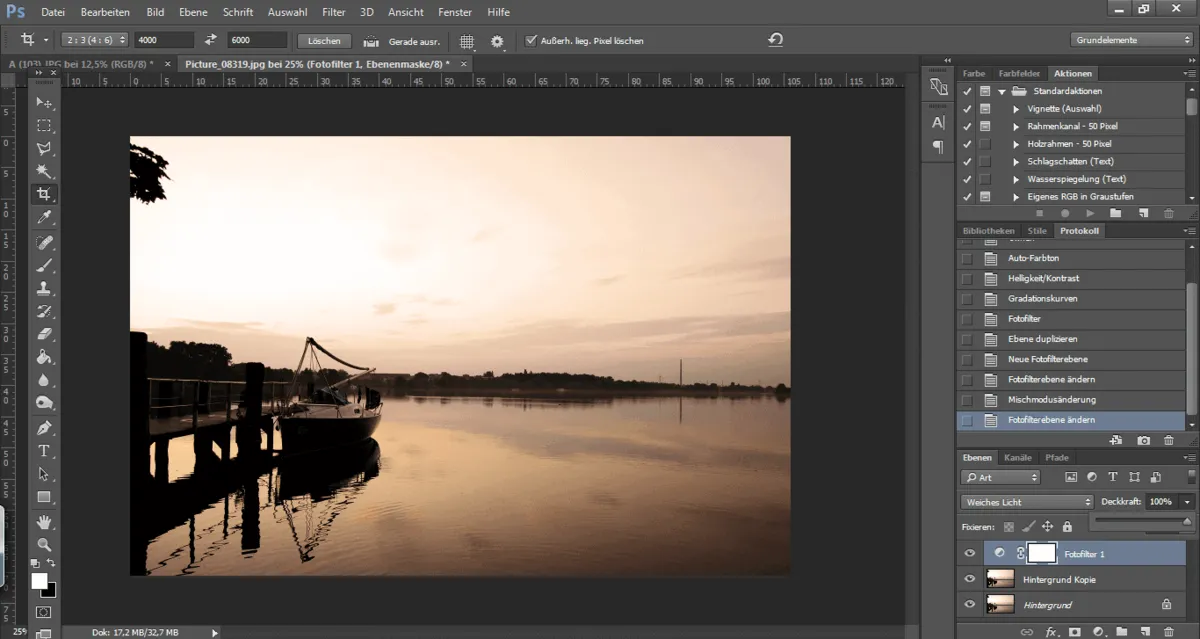The height and width of the screenshot is (639, 1200).
Task: Hide the Hintergrund layer
Action: [968, 604]
